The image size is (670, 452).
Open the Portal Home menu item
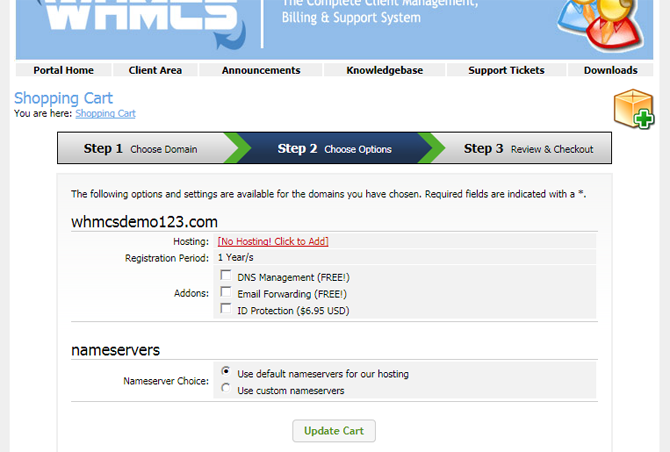(x=64, y=70)
